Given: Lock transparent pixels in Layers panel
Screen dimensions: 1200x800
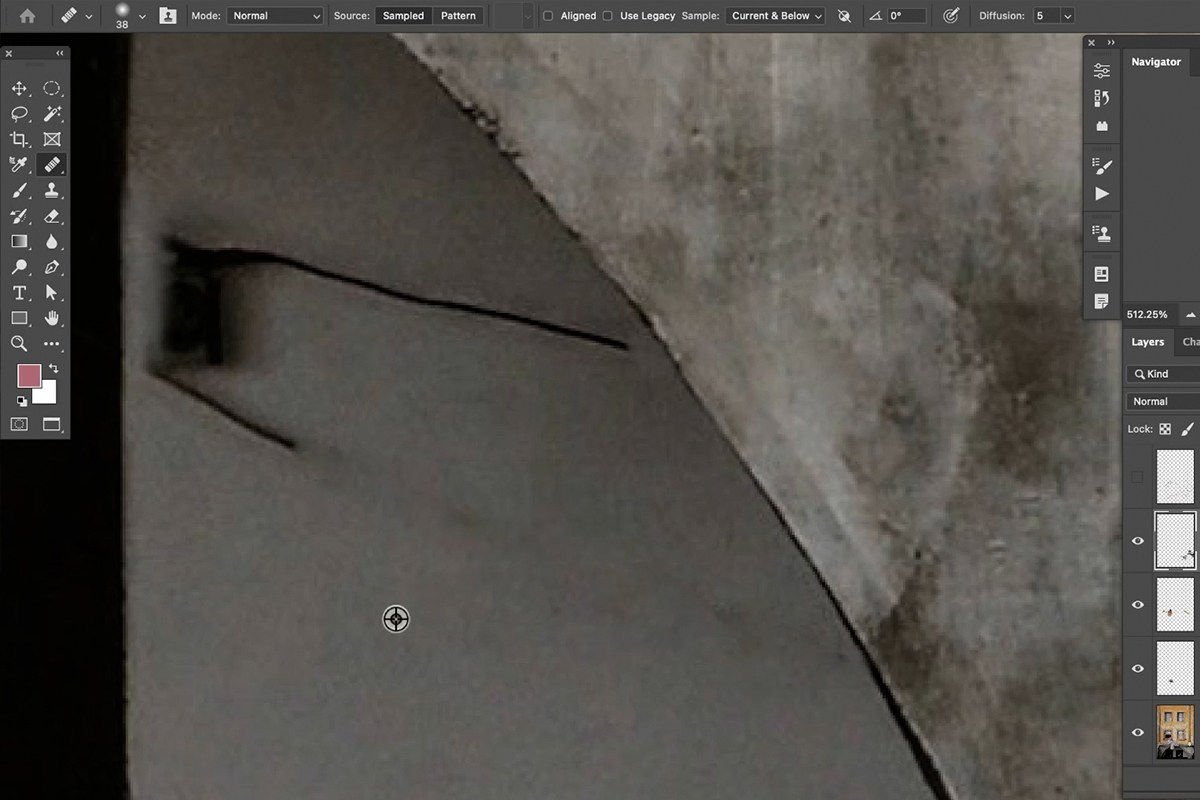Looking at the screenshot, I should 1165,429.
